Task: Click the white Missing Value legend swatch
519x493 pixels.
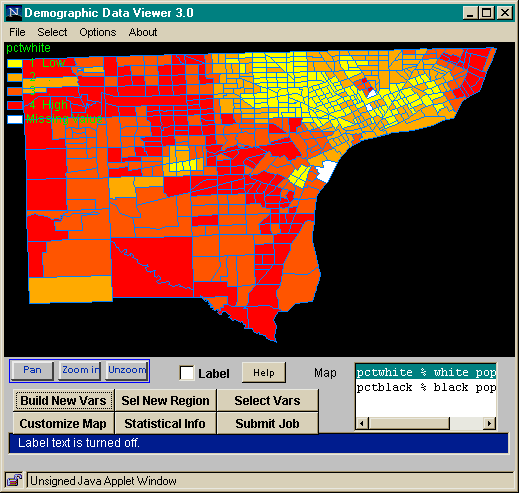Action: click(15, 119)
